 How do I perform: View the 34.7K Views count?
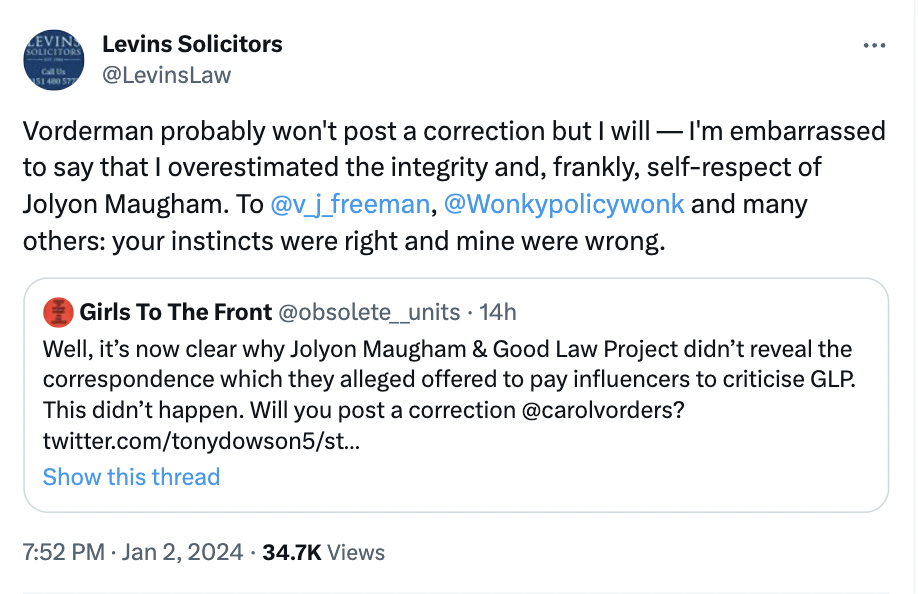click(323, 552)
